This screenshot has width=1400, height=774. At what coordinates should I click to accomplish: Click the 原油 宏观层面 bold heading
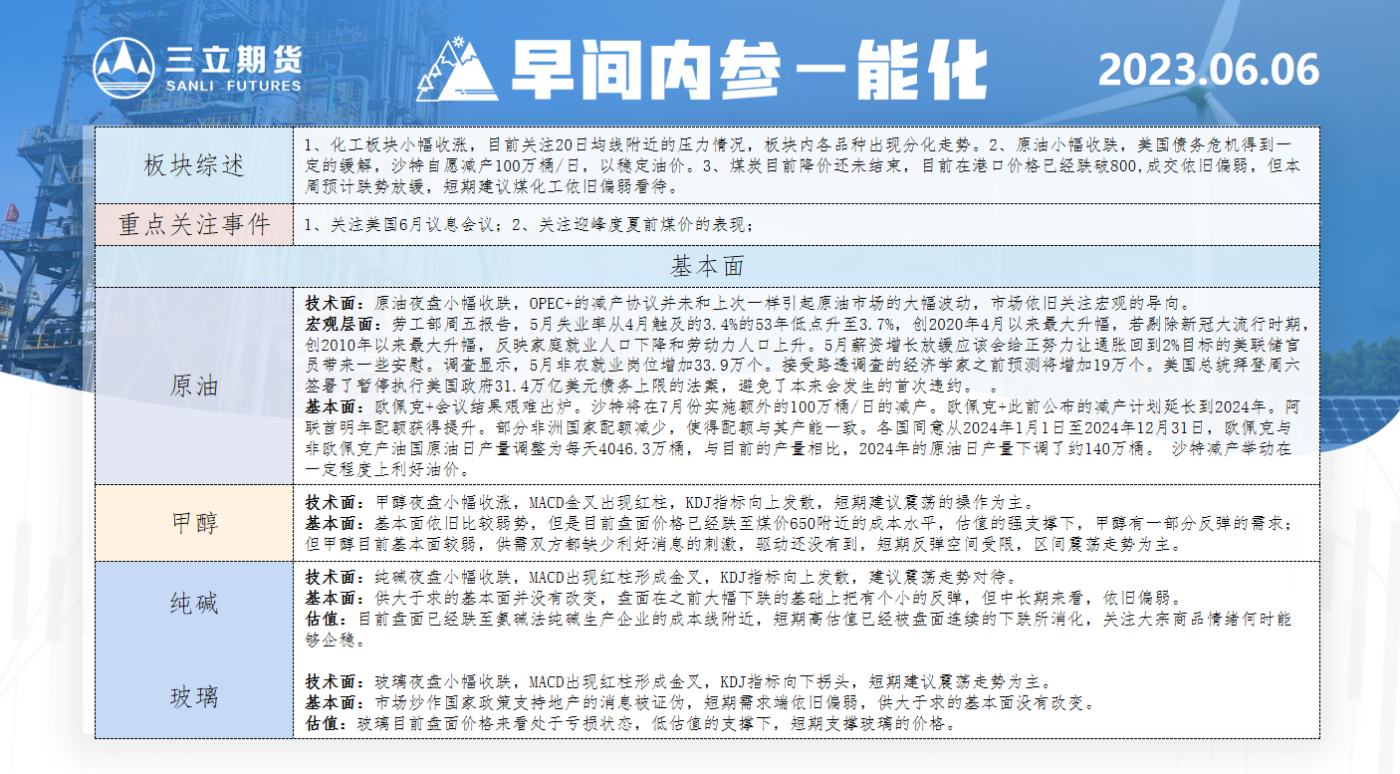click(x=338, y=324)
